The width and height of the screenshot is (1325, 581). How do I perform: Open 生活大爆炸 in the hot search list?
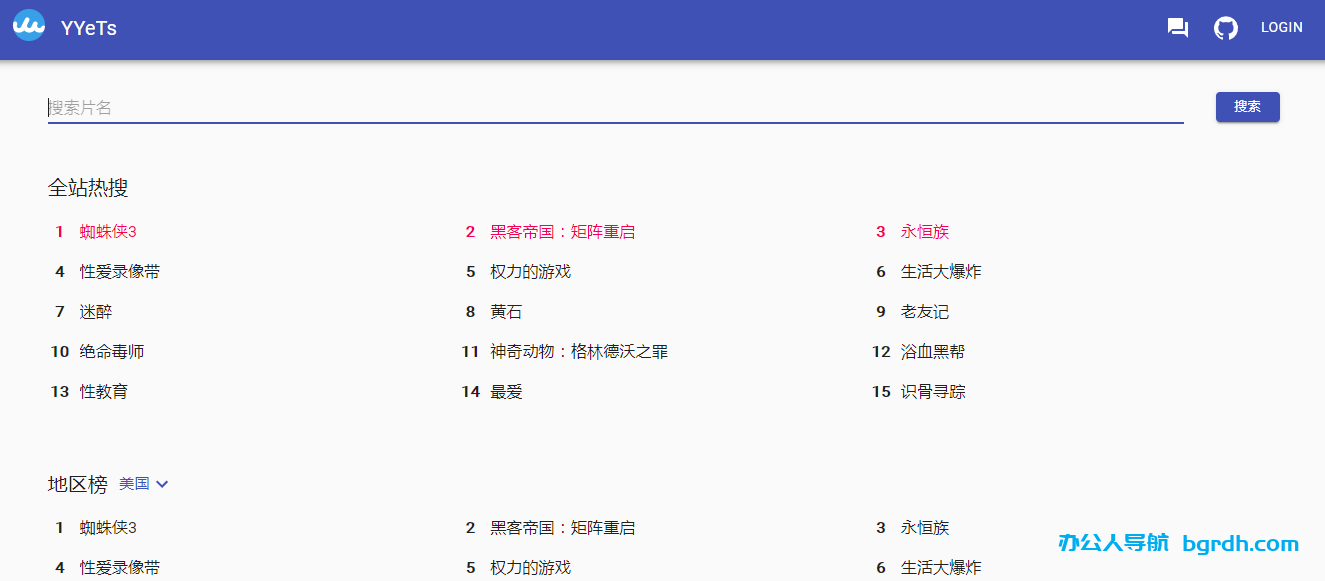pos(940,272)
